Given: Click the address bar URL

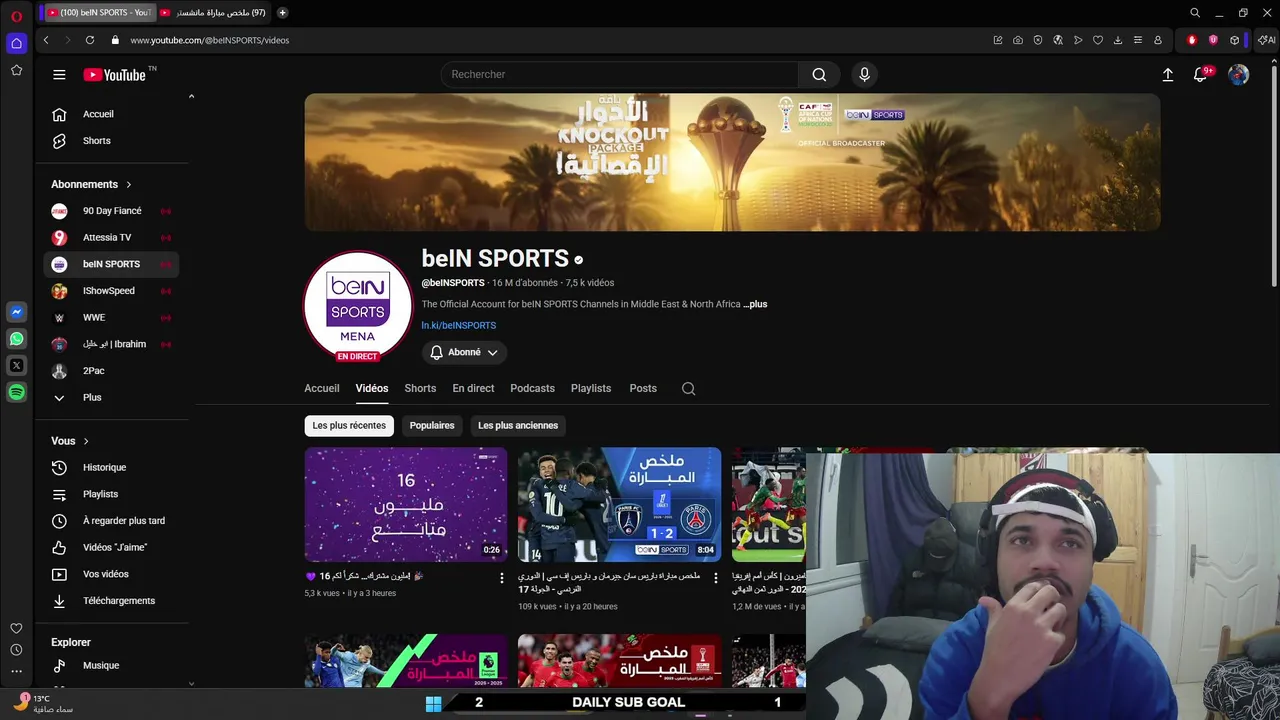Looking at the screenshot, I should (x=209, y=40).
